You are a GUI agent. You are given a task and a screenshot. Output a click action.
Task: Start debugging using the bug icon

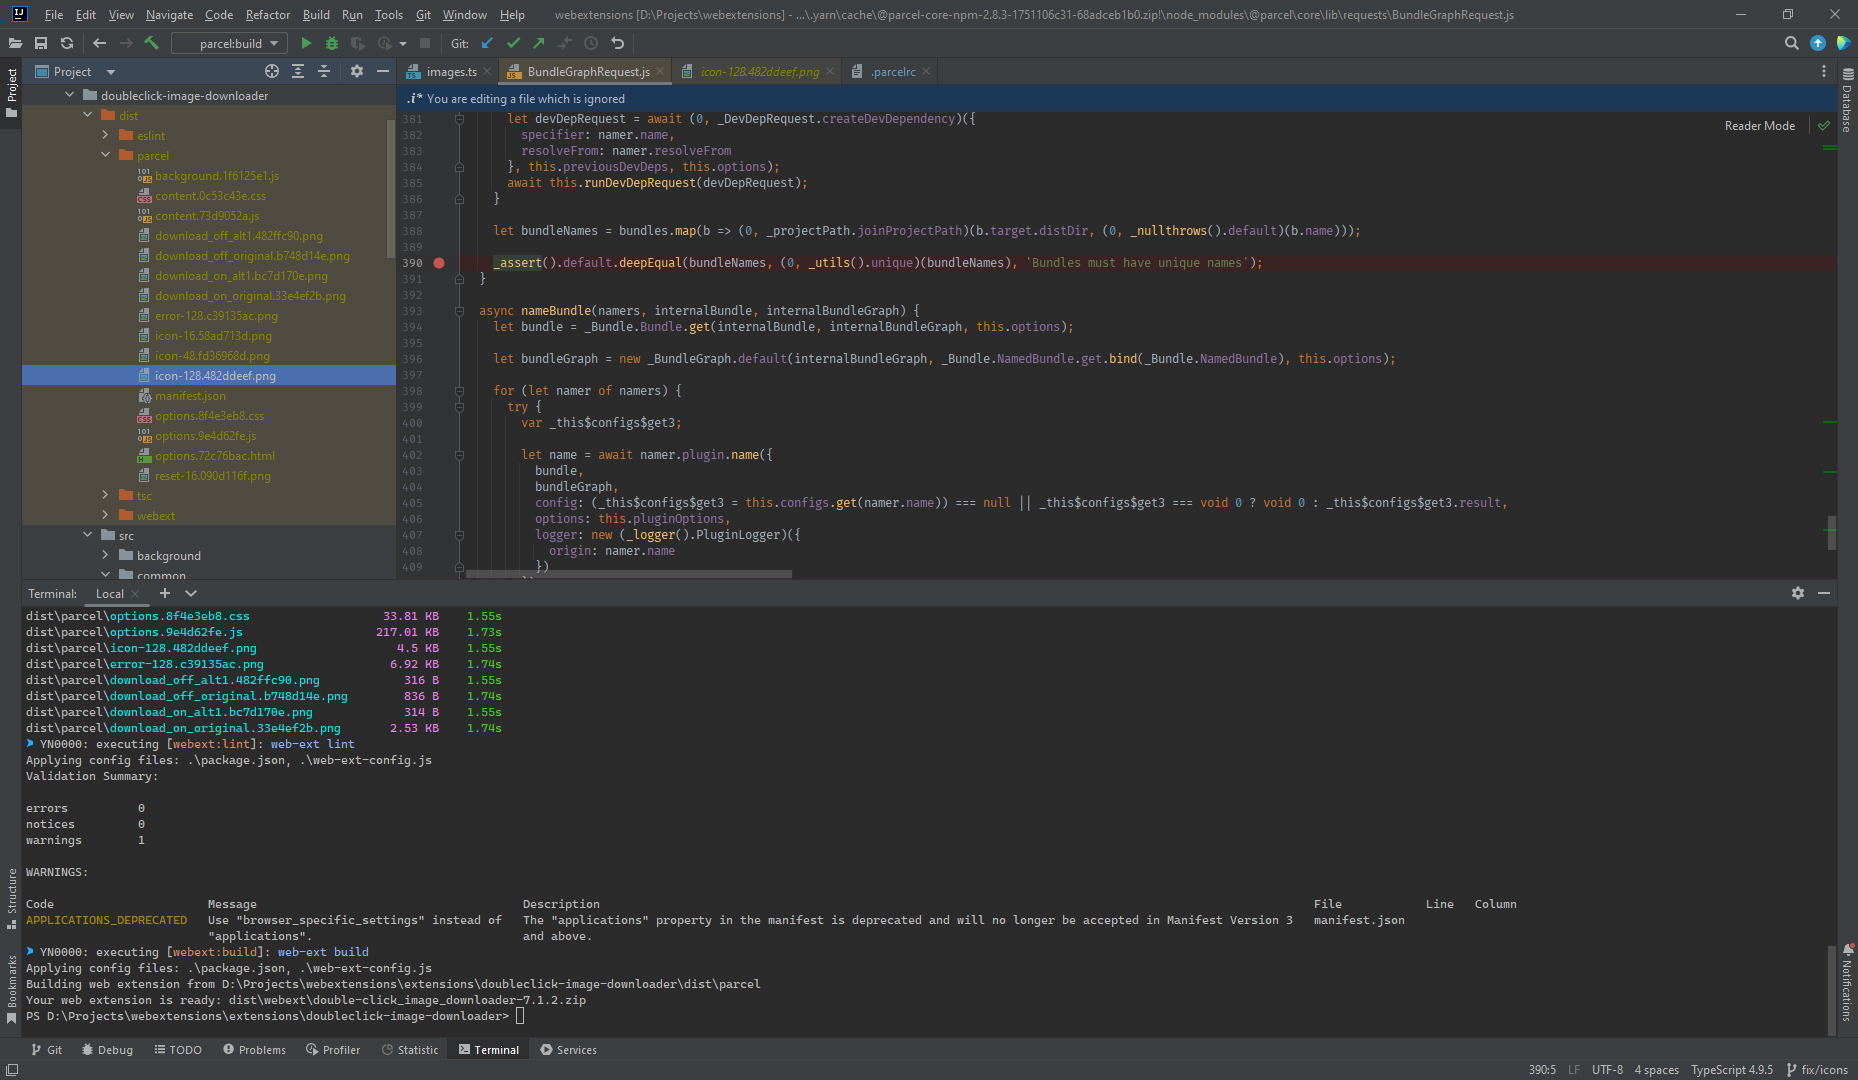[330, 43]
